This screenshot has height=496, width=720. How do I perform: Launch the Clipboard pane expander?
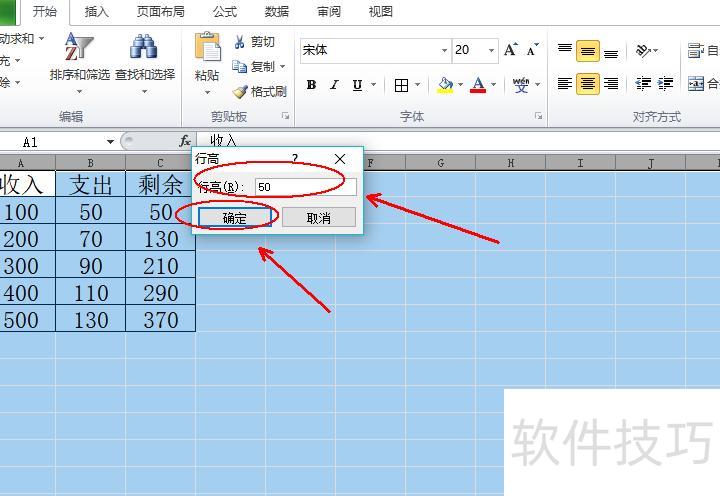pos(285,116)
